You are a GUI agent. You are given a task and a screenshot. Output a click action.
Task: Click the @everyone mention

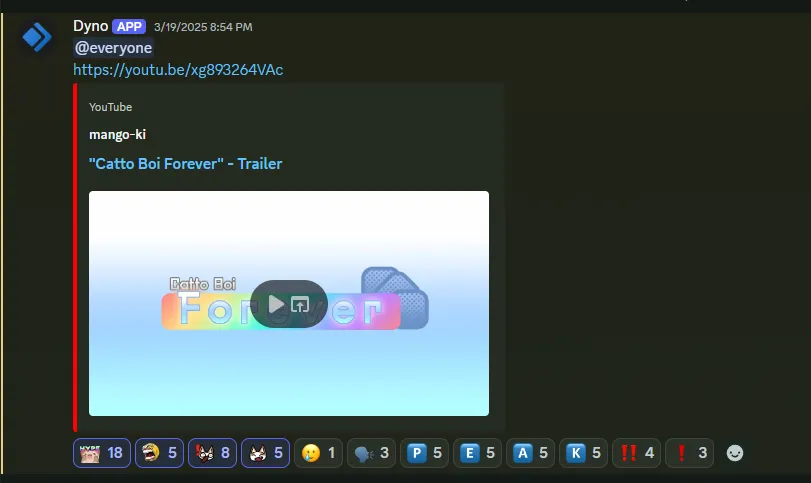click(x=113, y=47)
